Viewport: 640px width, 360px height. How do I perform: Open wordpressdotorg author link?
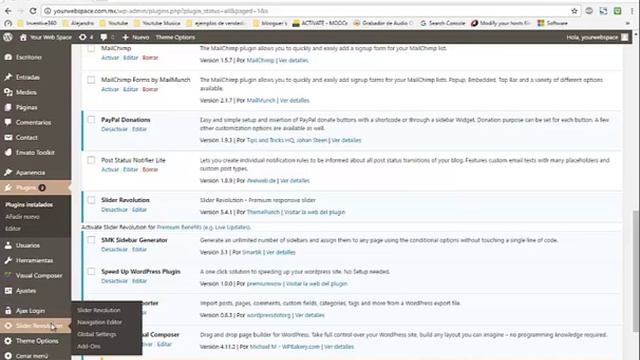[269, 315]
